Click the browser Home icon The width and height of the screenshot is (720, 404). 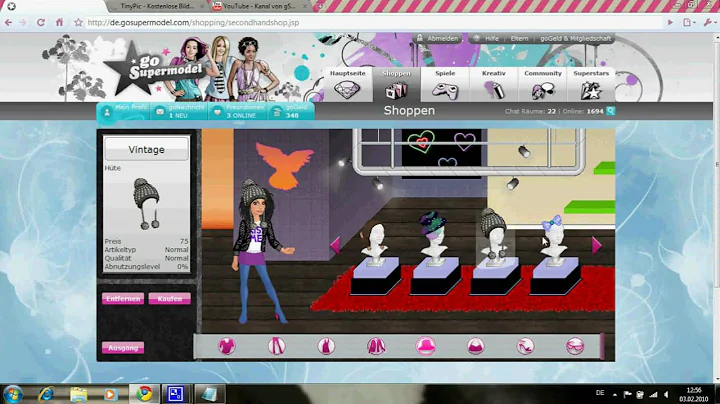click(x=59, y=22)
